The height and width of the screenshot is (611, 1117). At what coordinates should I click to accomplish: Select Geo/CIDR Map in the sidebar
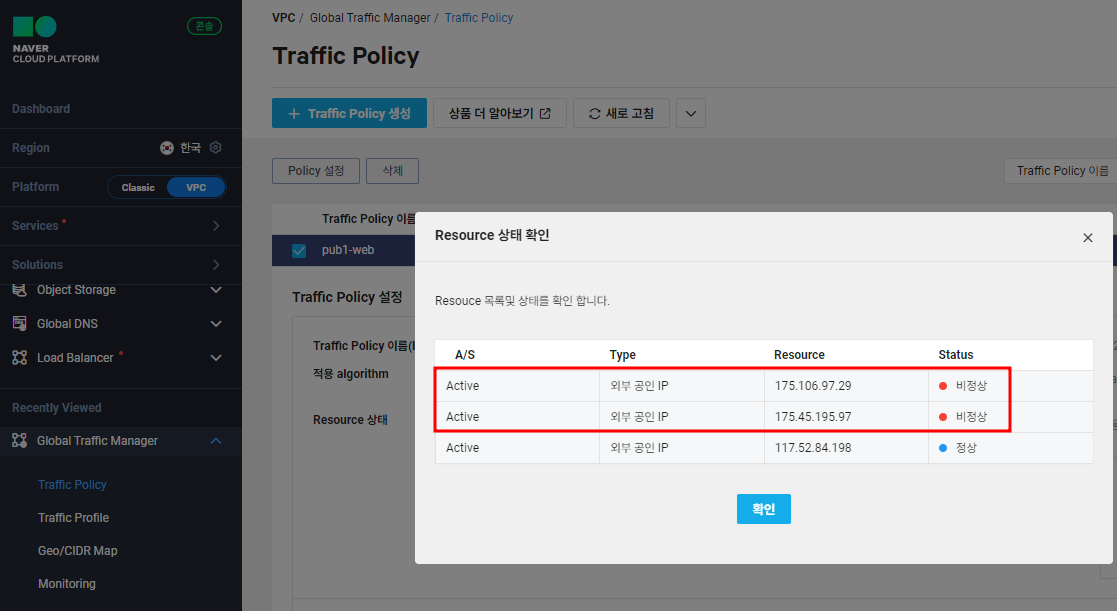[77, 550]
